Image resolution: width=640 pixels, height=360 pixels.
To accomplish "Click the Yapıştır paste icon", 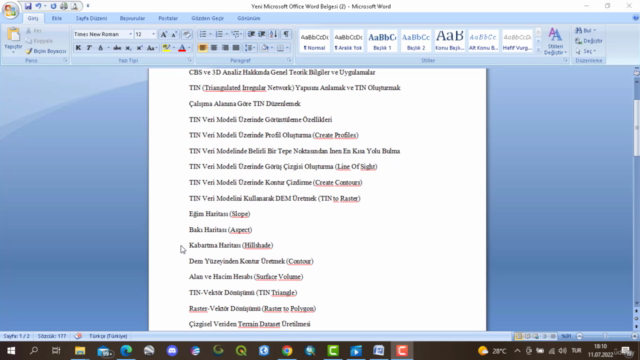I will pos(13,35).
